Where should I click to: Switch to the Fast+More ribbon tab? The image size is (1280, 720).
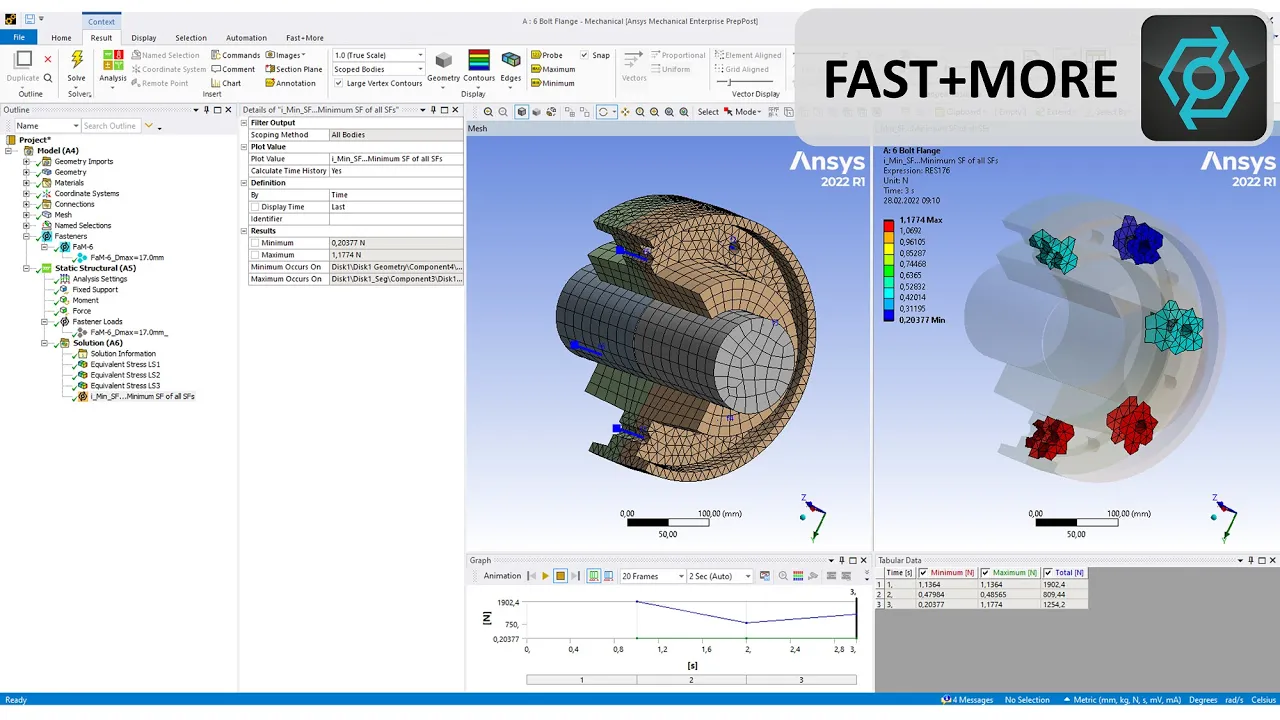point(305,38)
